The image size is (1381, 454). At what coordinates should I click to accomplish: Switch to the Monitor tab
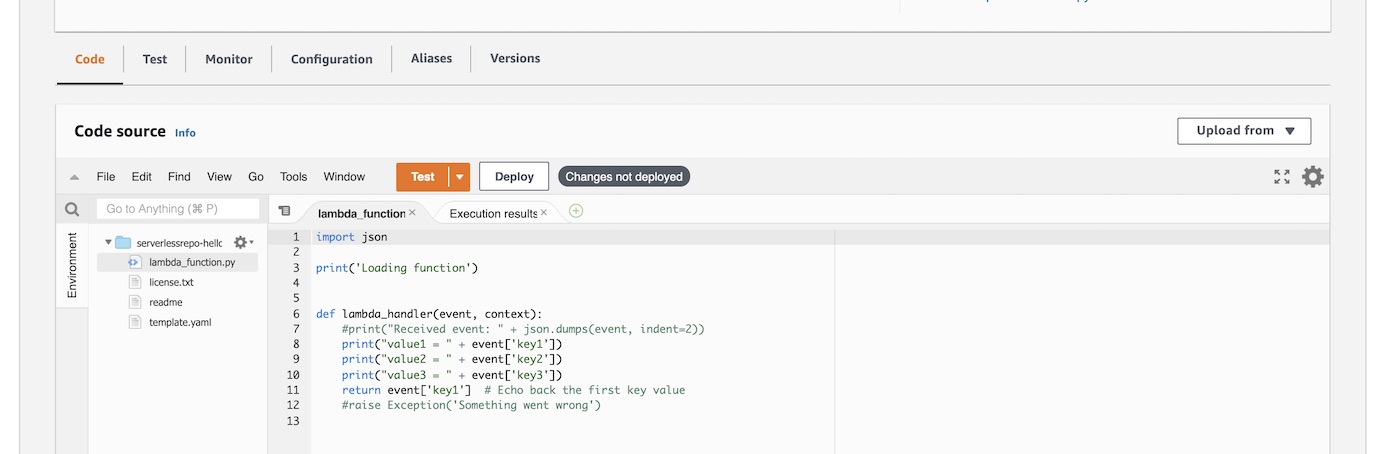228,59
